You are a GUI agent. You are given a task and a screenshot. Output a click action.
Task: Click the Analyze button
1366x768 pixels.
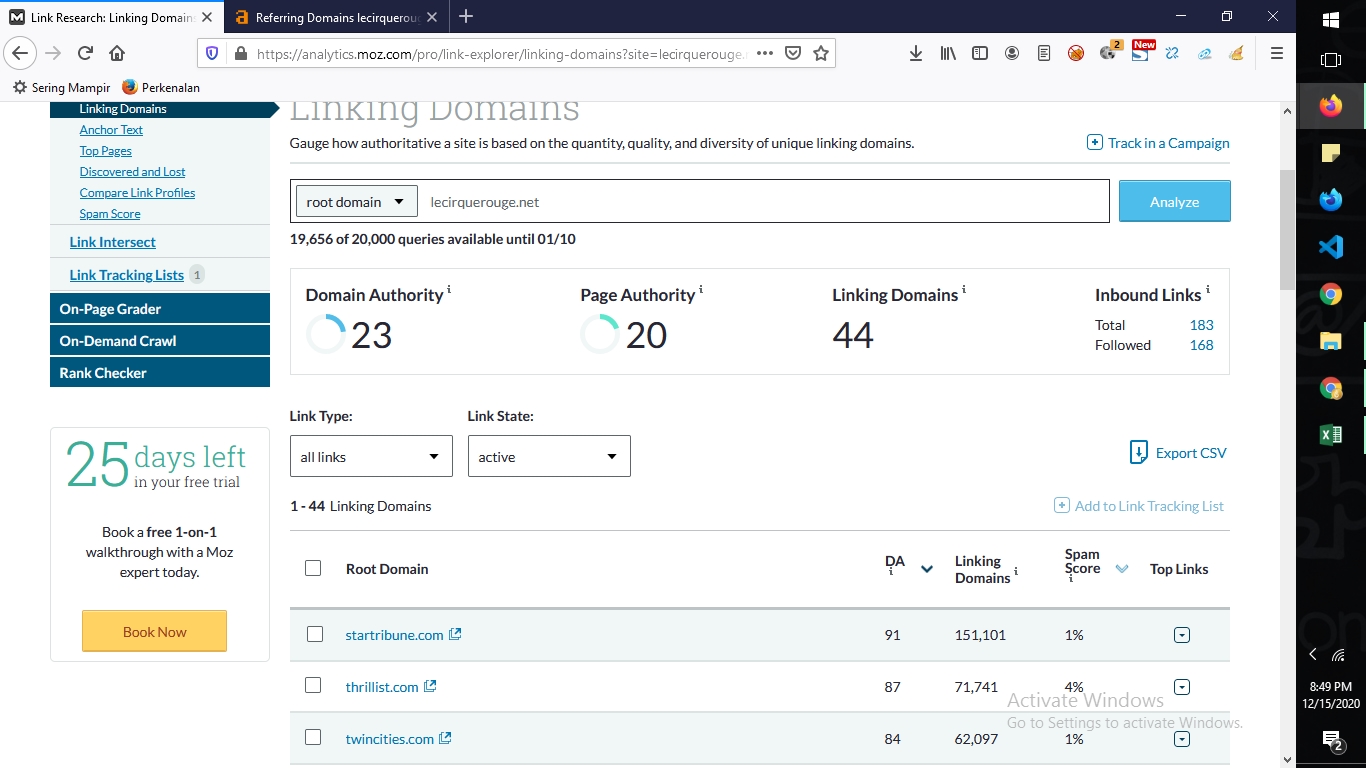pyautogui.click(x=1174, y=201)
